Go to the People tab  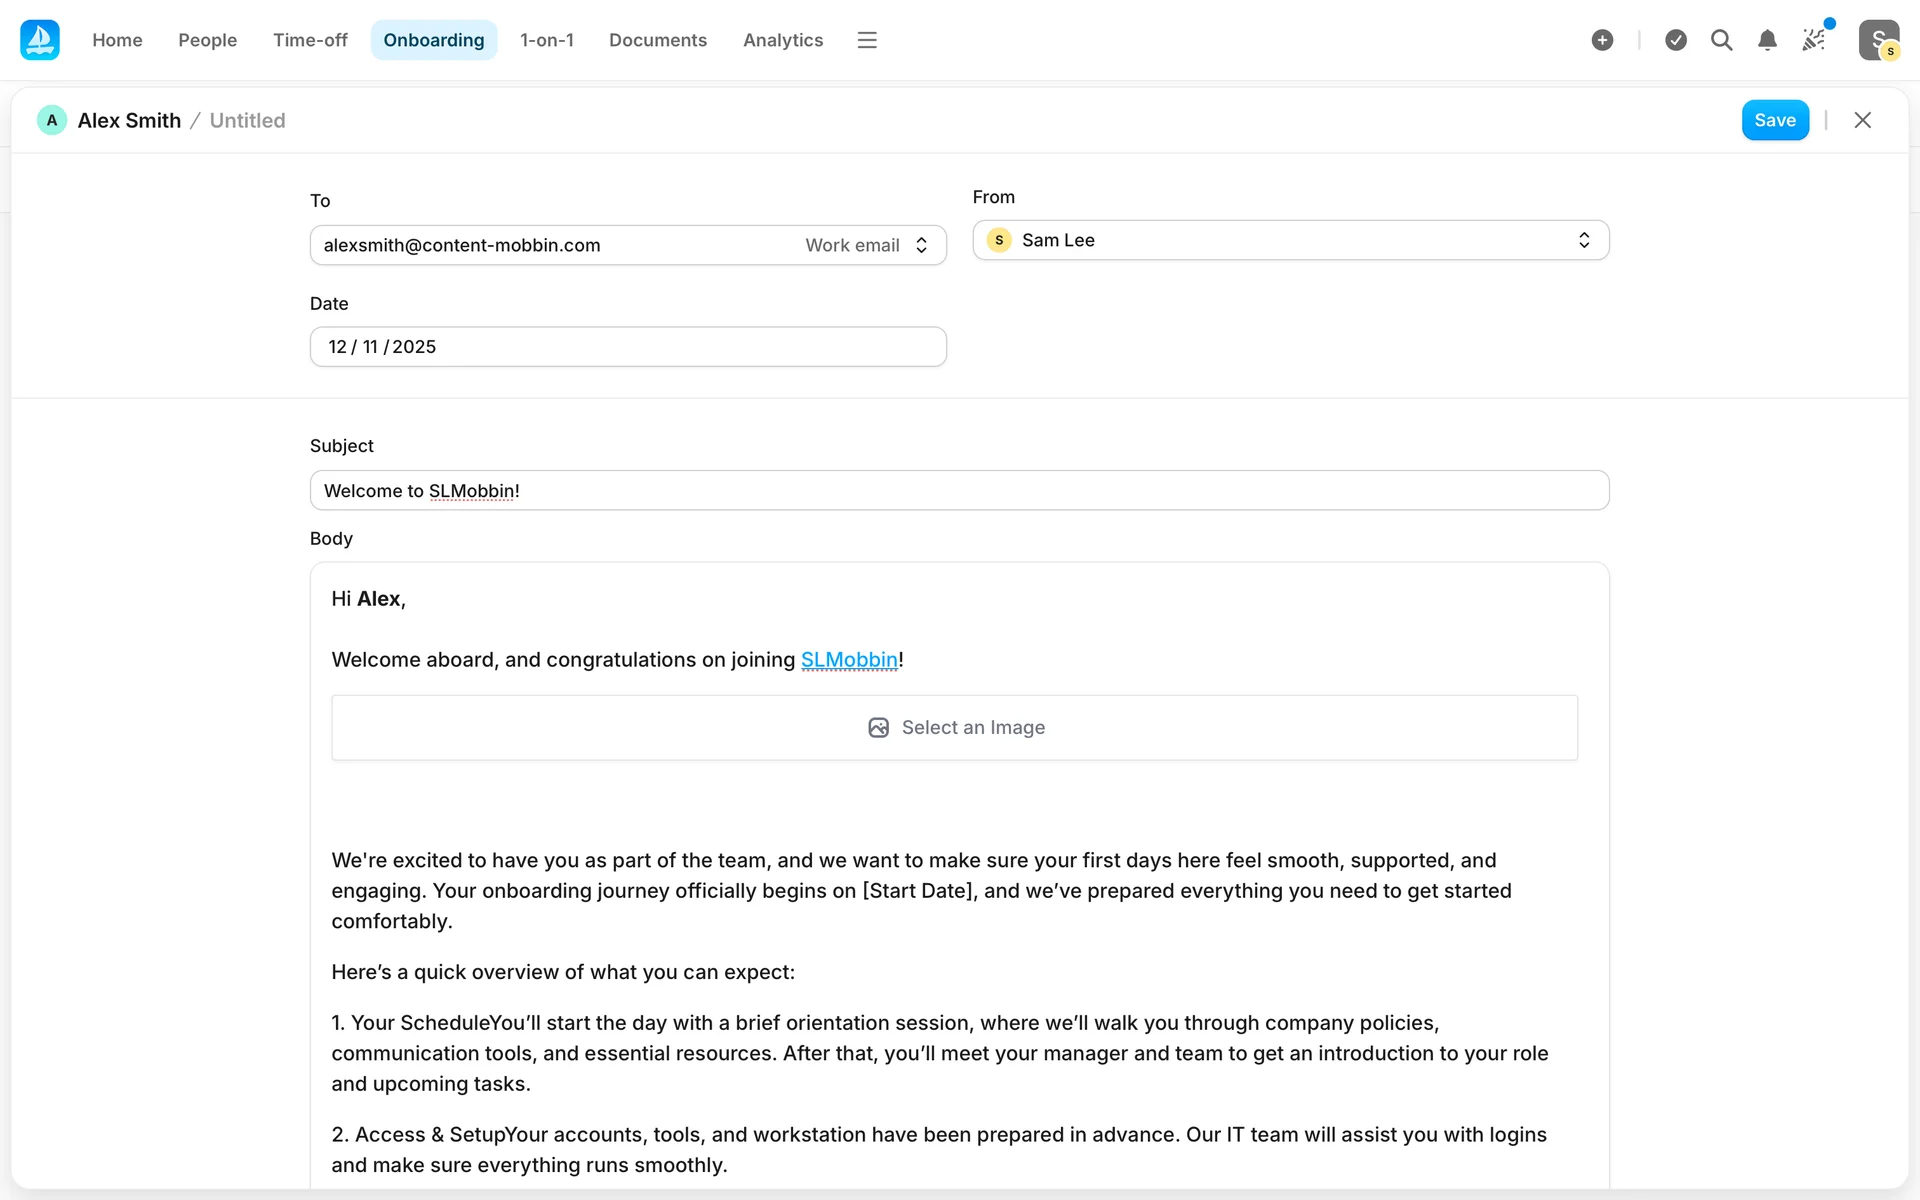(207, 40)
